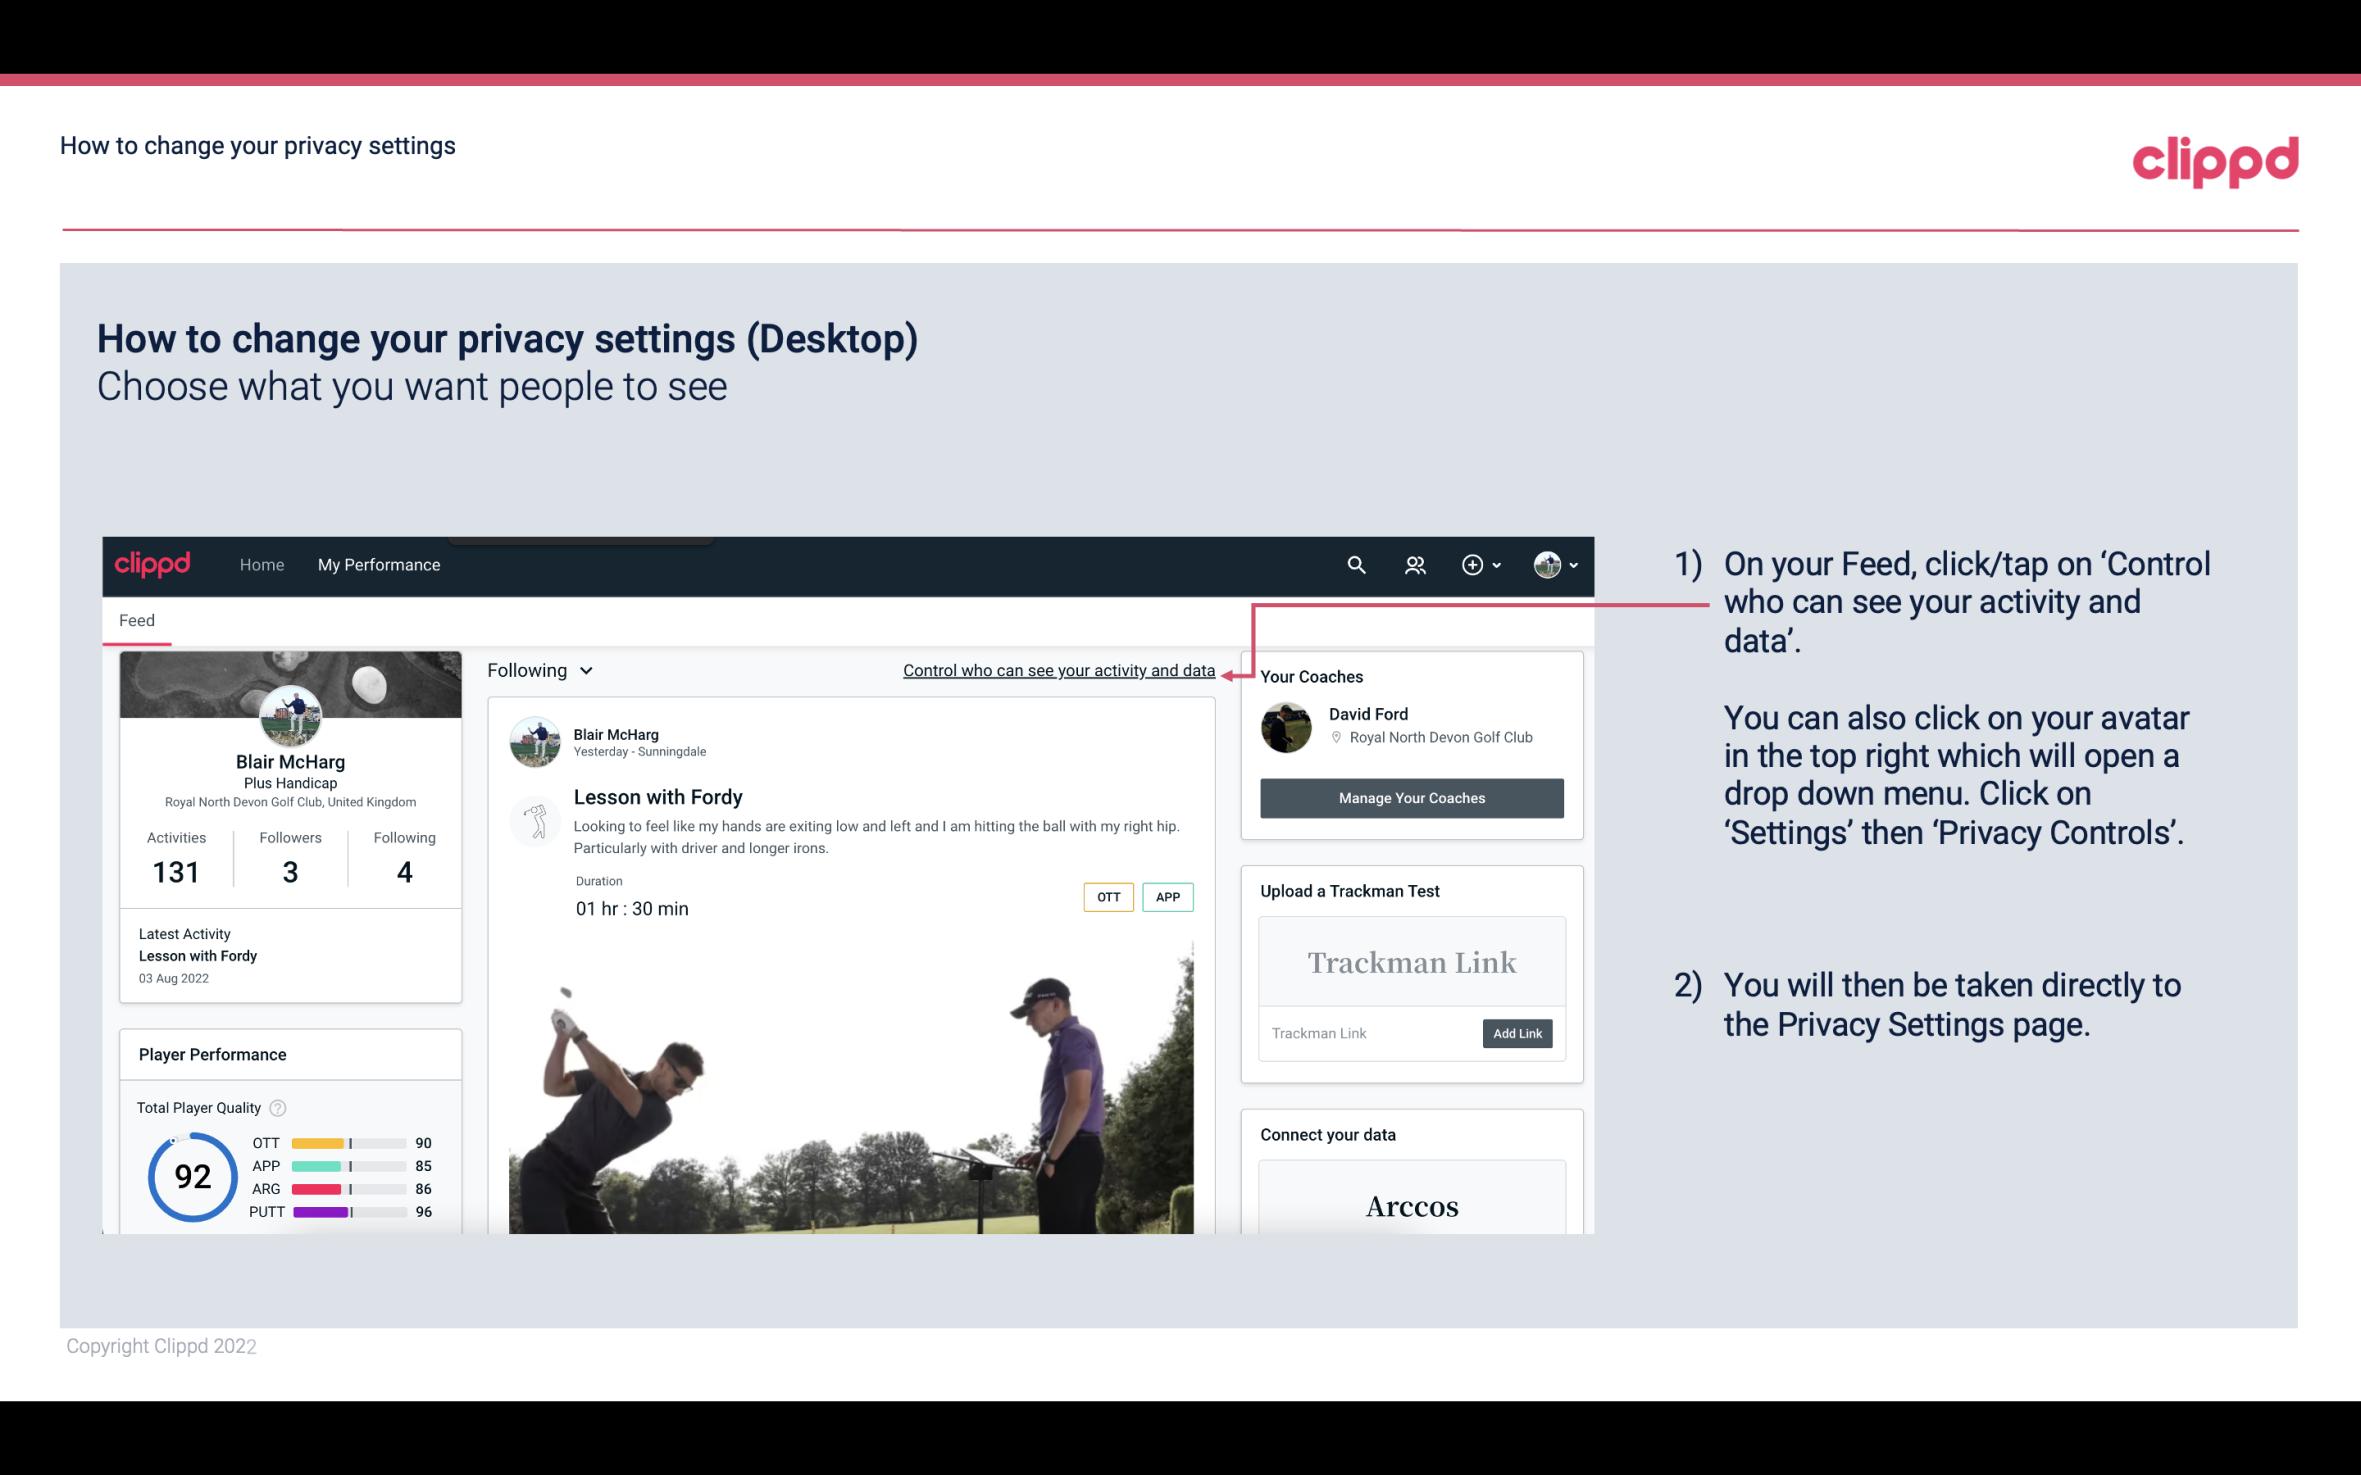This screenshot has height=1475, width=2361.
Task: Click the APP performance tag icon
Action: point(1169,896)
